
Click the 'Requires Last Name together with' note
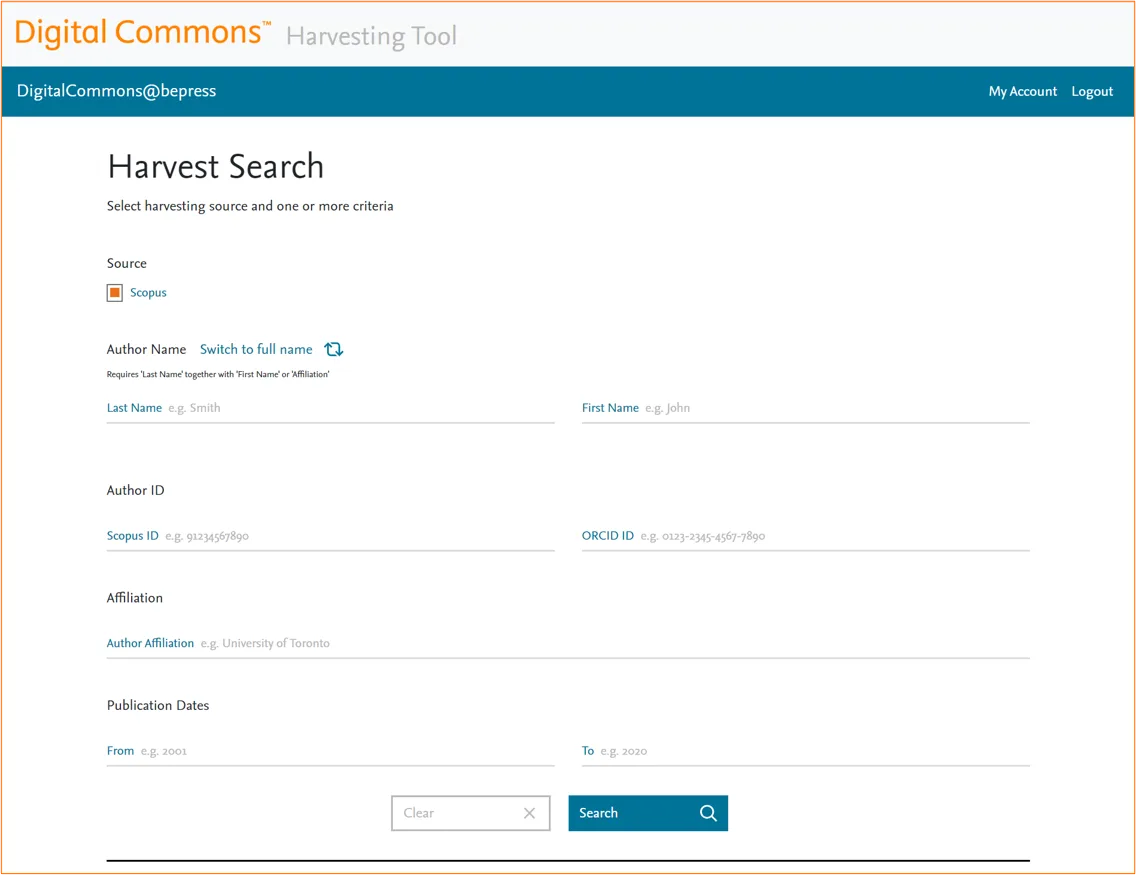point(218,374)
